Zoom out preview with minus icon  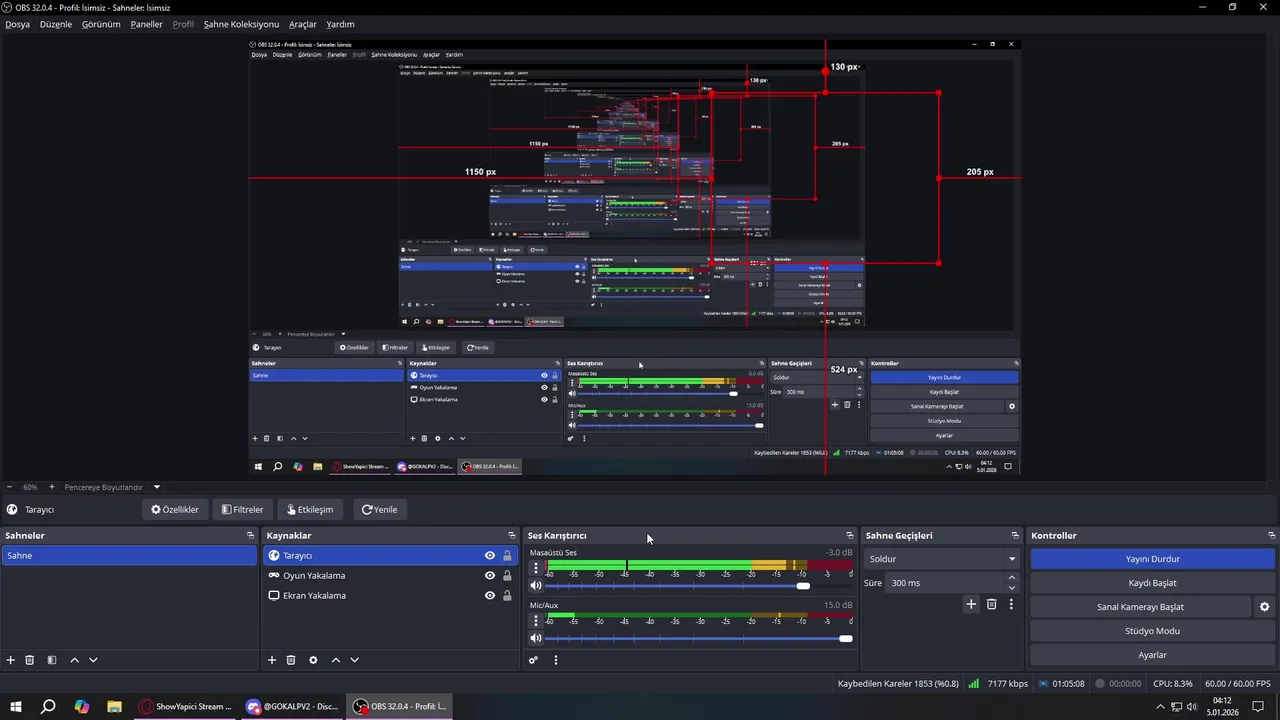(x=9, y=487)
